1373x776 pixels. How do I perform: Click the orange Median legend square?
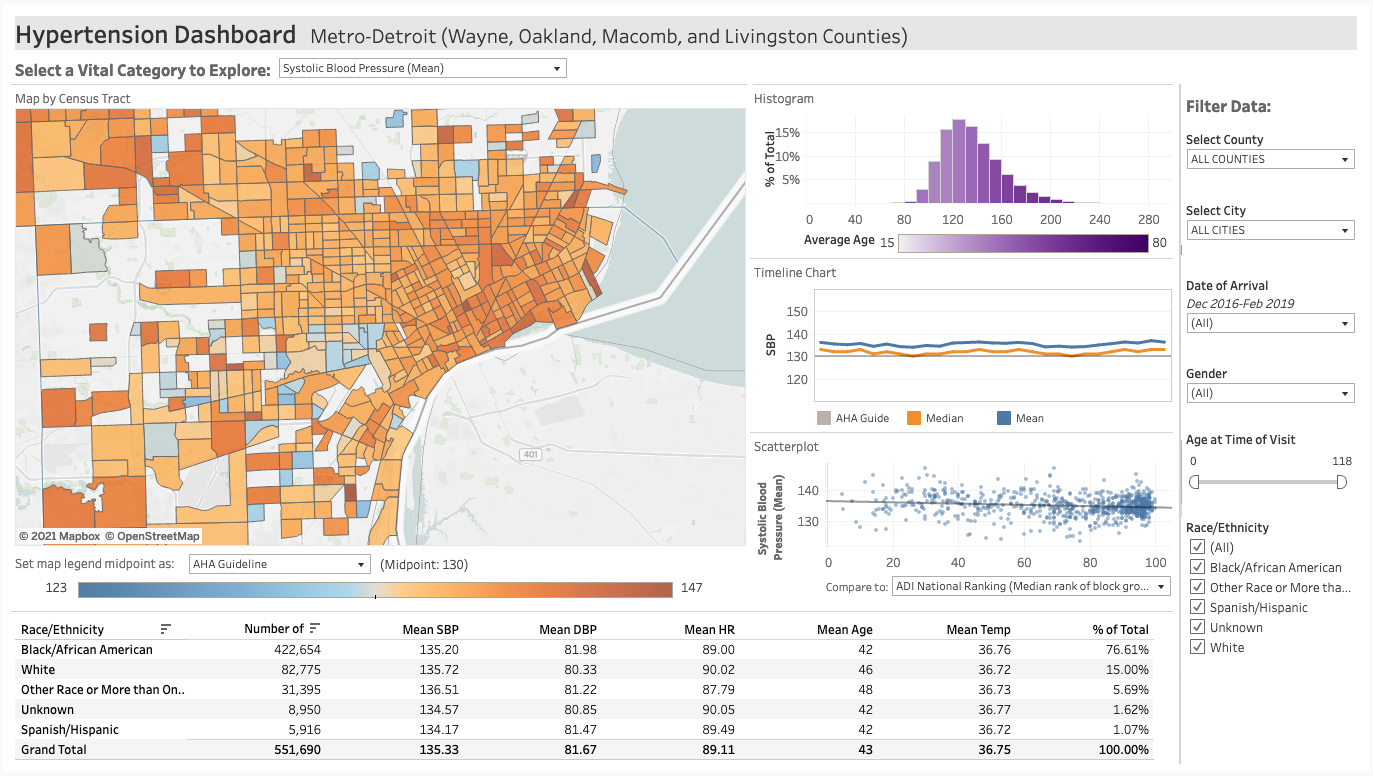pos(913,418)
